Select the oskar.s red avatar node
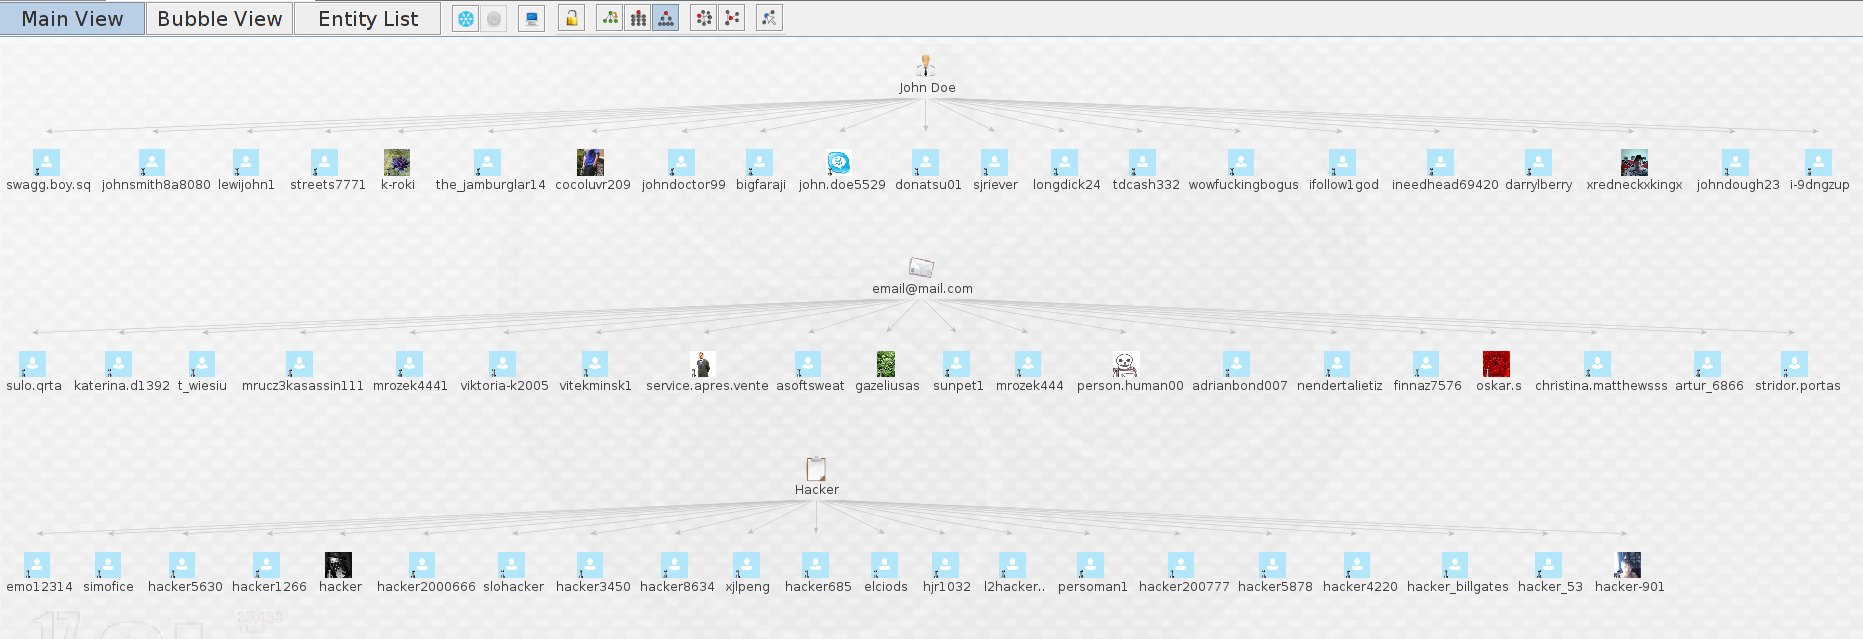This screenshot has height=639, width=1863. point(1496,364)
